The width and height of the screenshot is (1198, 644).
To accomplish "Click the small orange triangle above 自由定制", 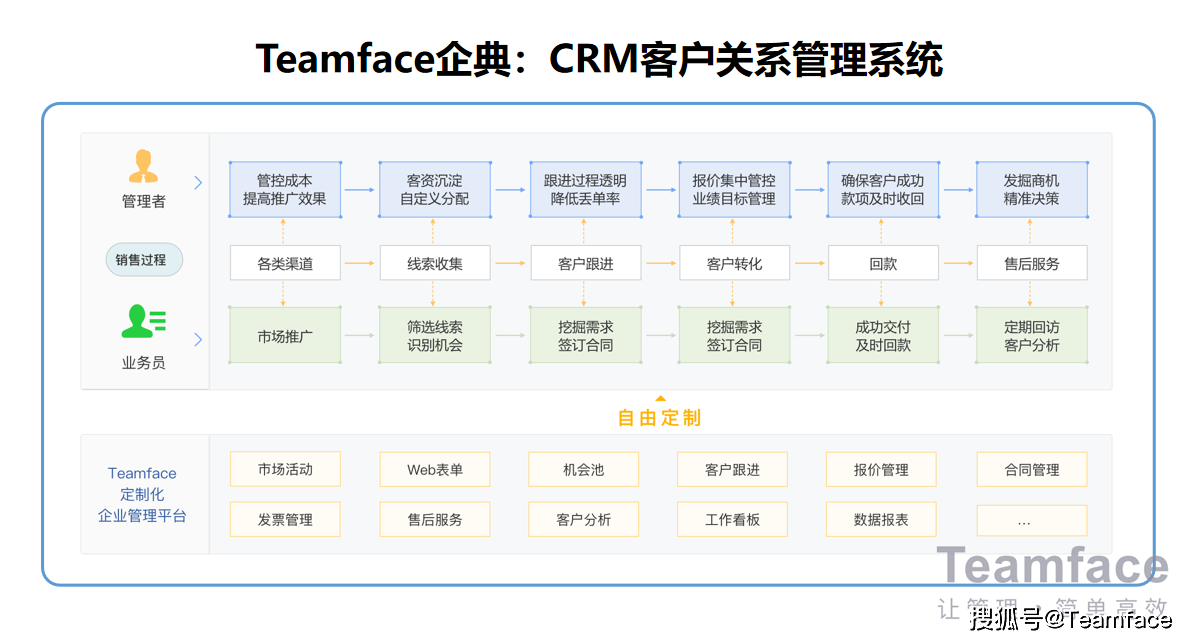I will point(660,398).
